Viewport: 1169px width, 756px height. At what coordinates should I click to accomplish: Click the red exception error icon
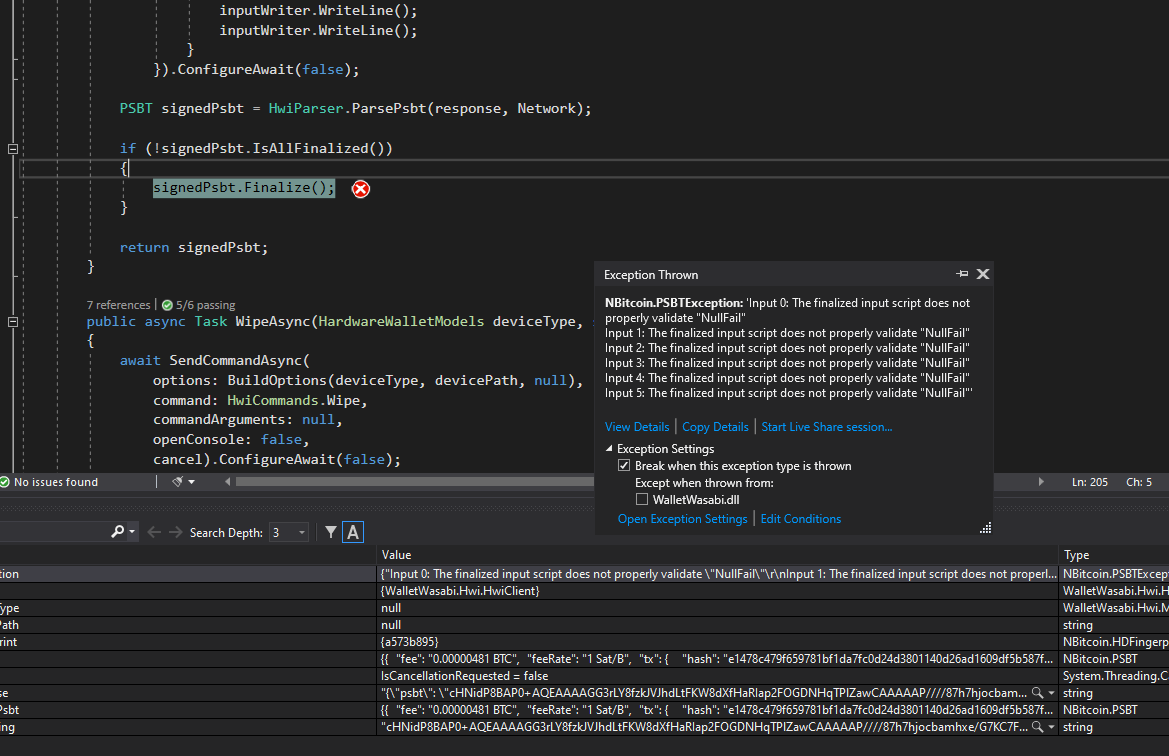tap(361, 189)
